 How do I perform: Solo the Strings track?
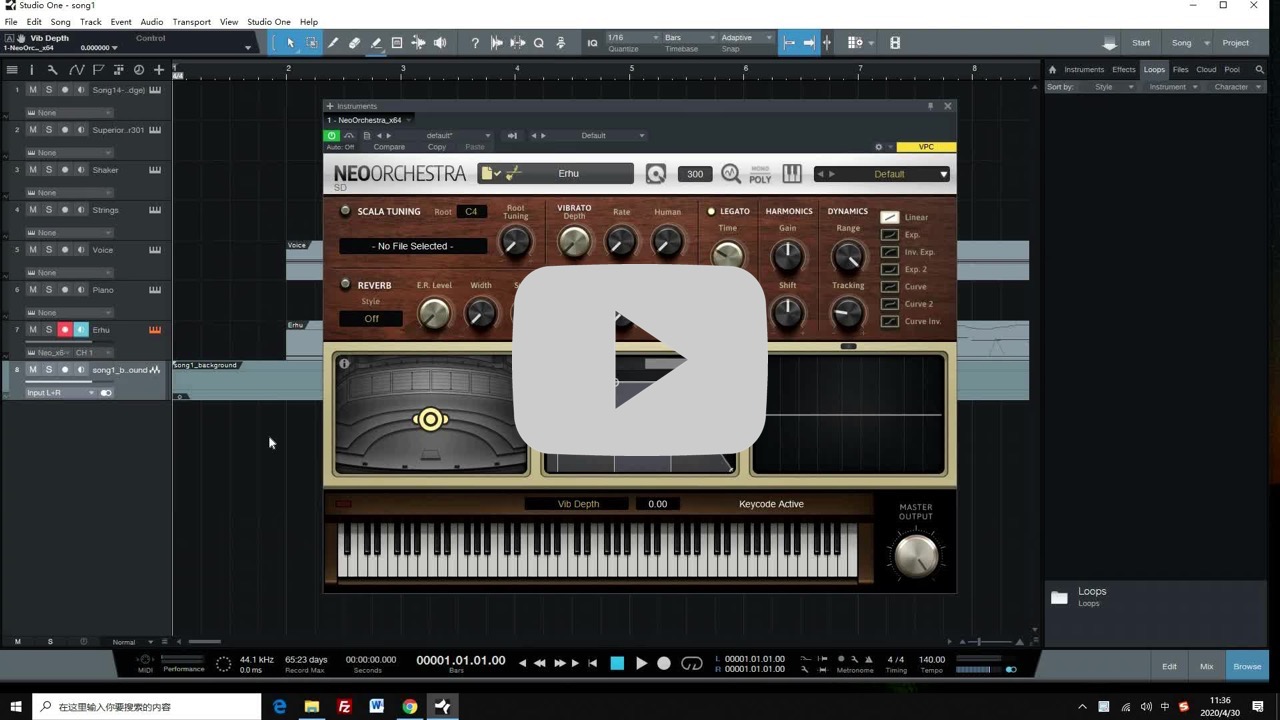click(48, 210)
